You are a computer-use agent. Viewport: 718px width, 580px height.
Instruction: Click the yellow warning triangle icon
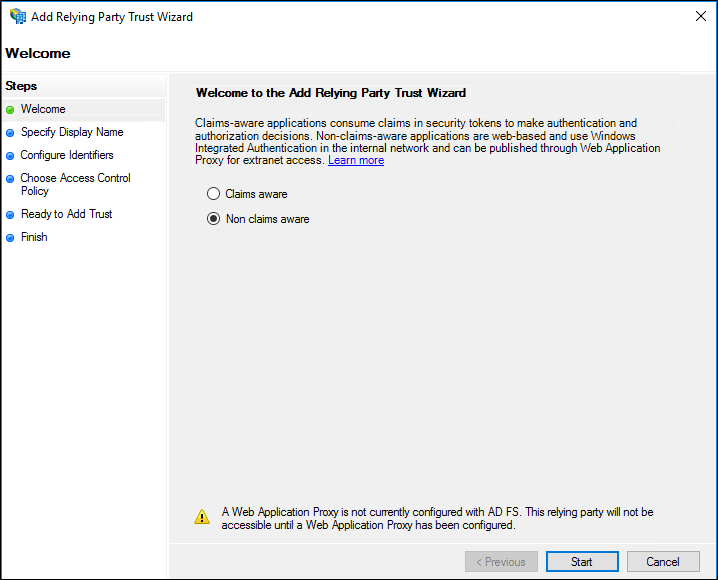click(x=202, y=517)
